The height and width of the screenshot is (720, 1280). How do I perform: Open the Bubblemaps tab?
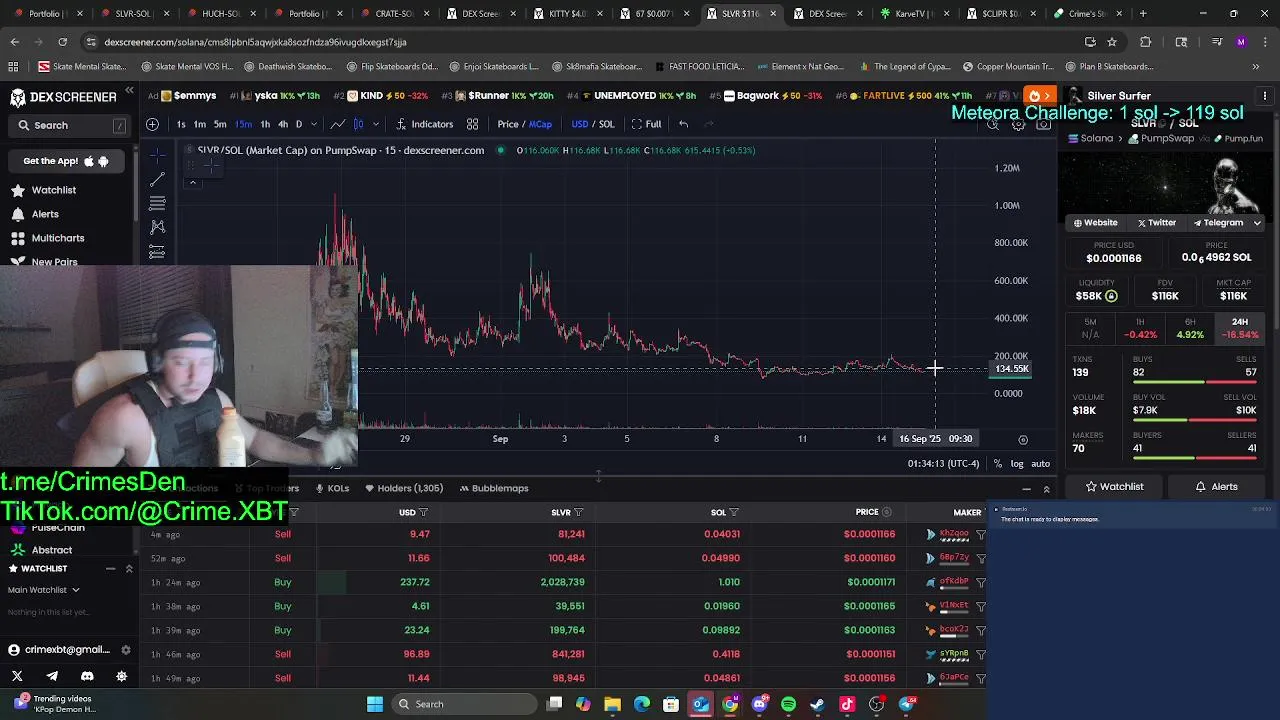point(493,488)
